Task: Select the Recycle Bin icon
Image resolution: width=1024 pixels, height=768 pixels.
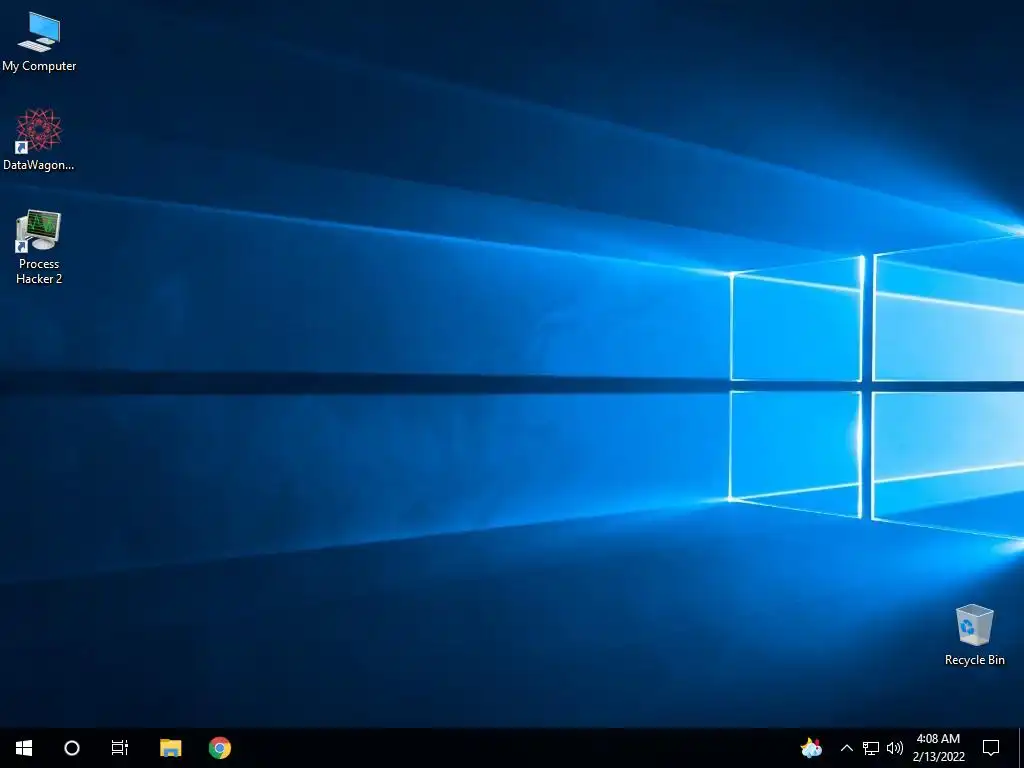Action: coord(974,635)
